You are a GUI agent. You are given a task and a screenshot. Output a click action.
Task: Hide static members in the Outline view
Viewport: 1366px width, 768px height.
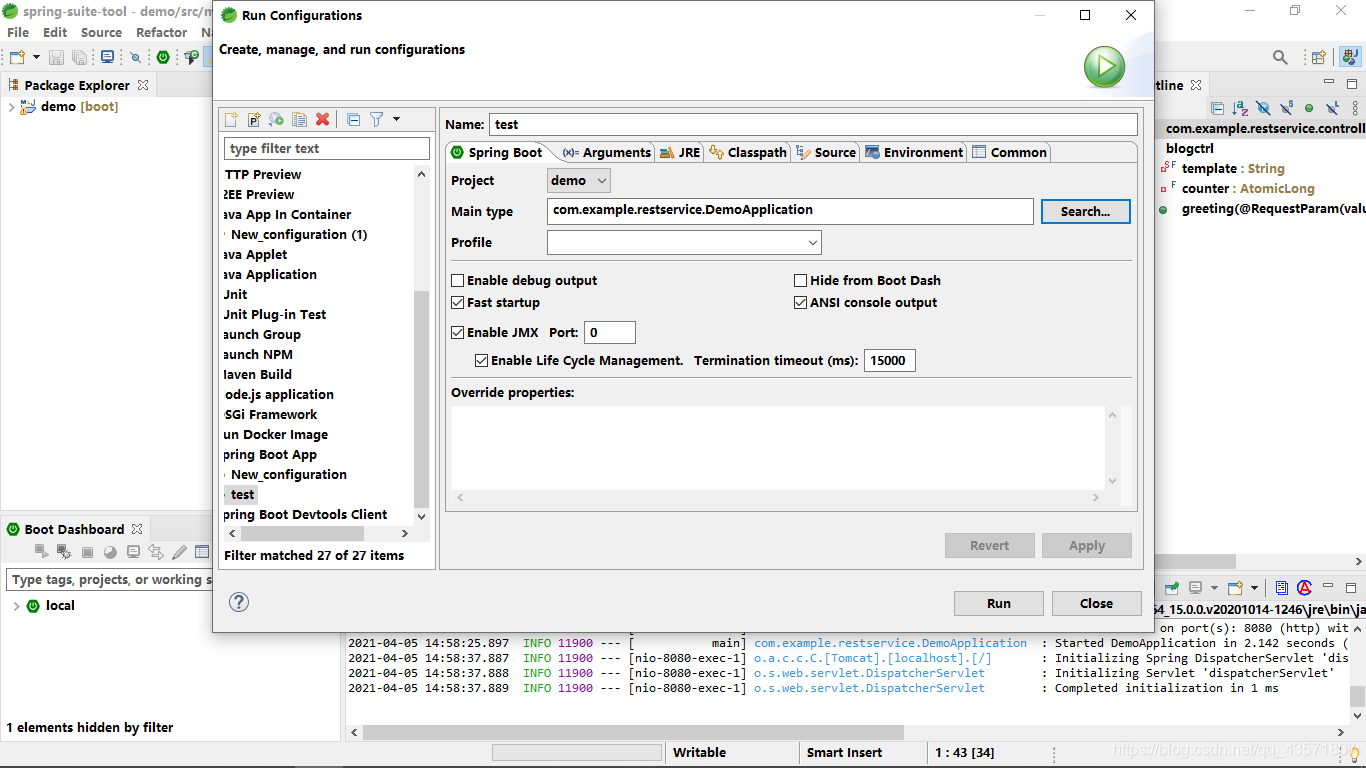[x=1286, y=108]
